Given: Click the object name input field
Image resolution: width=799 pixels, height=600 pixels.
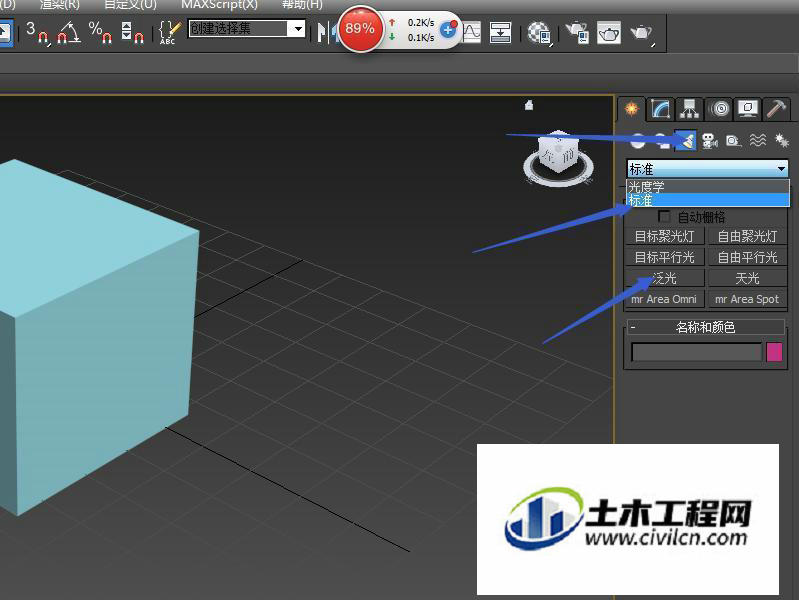Looking at the screenshot, I should pyautogui.click(x=697, y=352).
